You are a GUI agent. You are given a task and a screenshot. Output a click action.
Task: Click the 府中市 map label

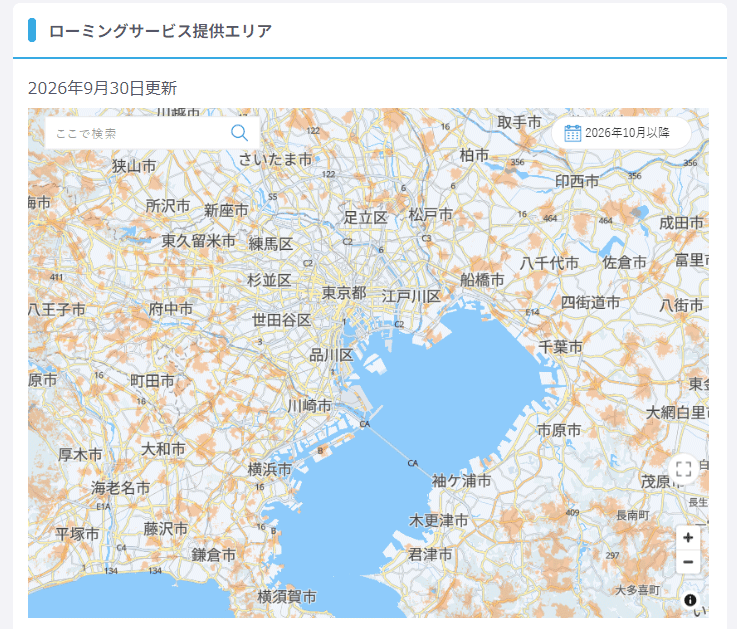[171, 309]
